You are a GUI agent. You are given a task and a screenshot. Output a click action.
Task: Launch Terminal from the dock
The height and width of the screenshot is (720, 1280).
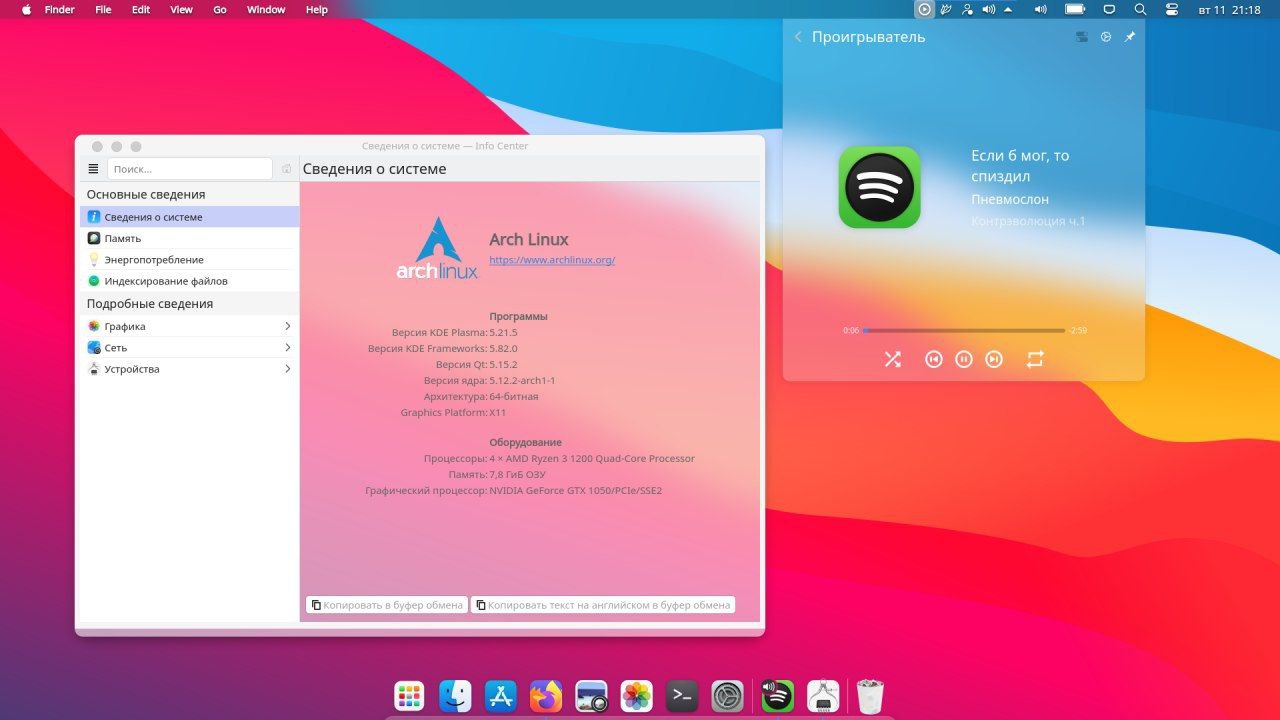point(682,696)
